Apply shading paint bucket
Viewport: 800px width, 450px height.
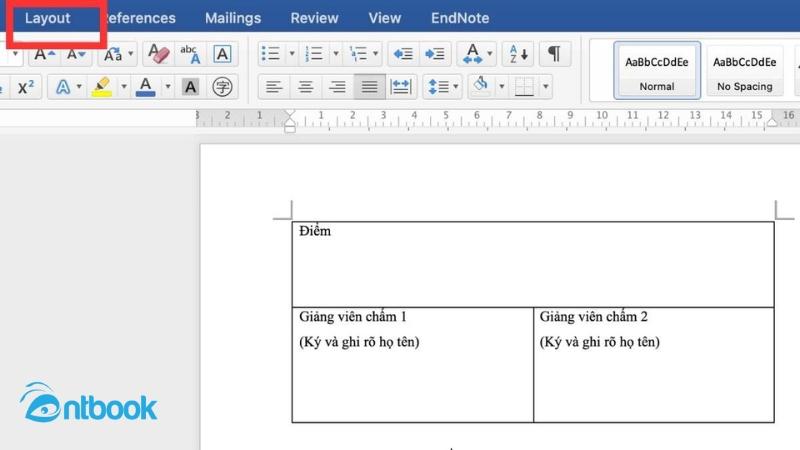481,85
